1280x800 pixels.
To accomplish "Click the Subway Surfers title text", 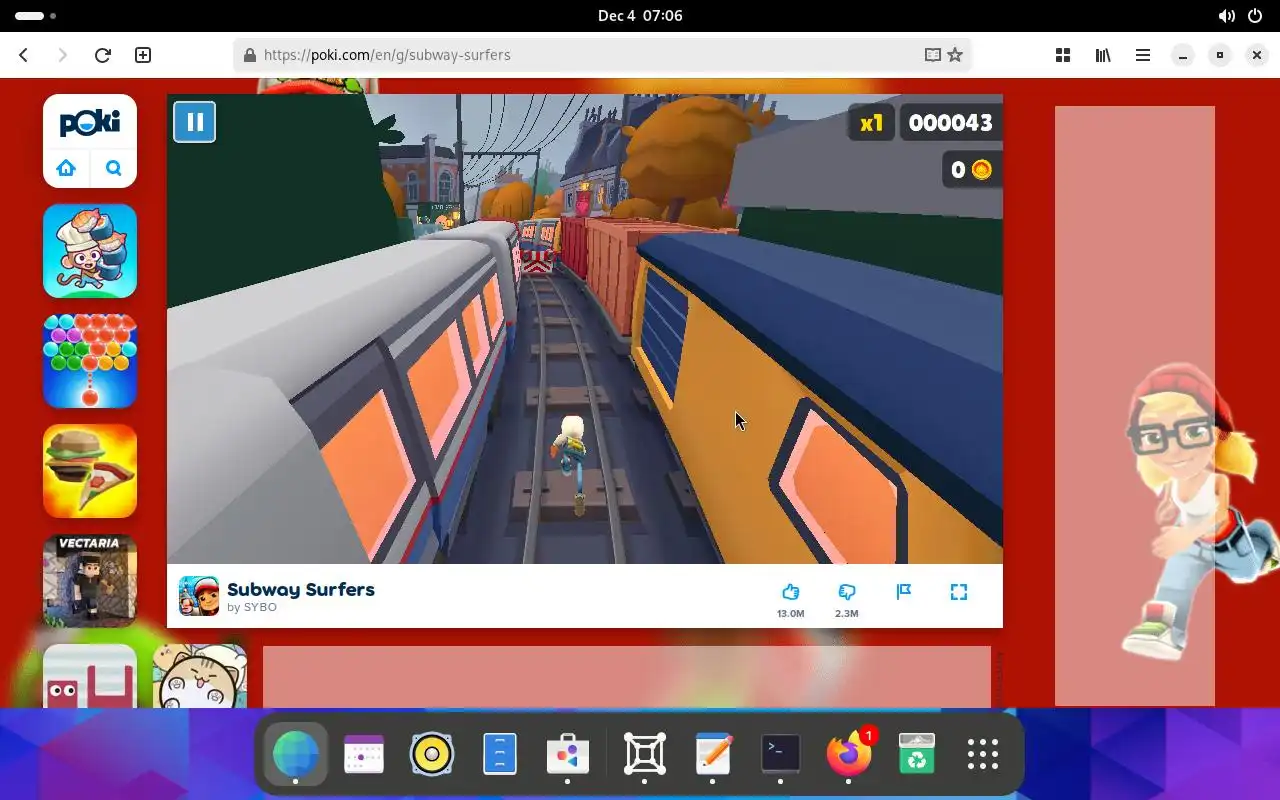I will click(x=301, y=589).
